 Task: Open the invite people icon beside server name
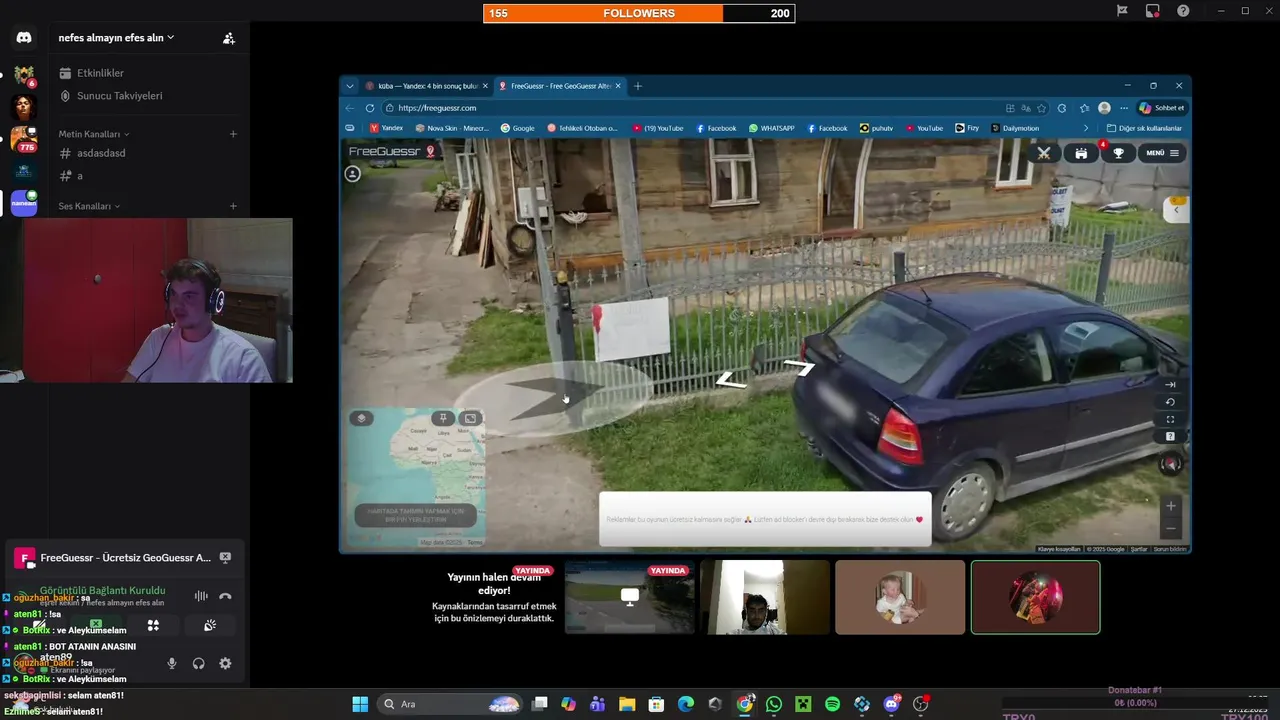pos(229,38)
